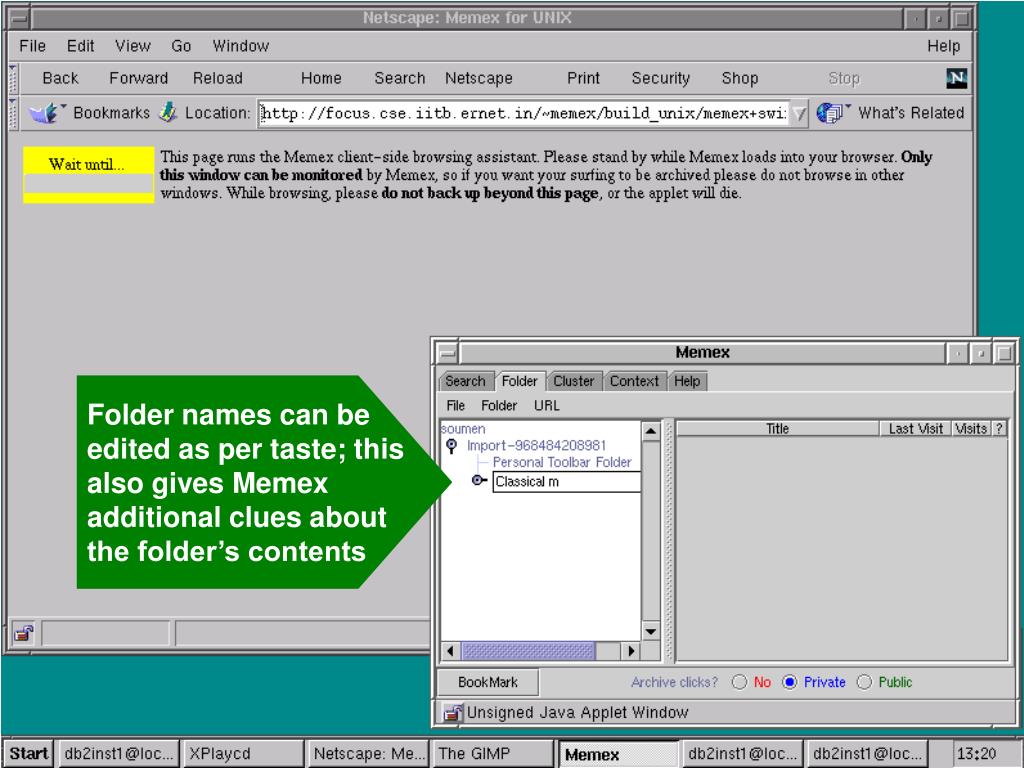Click the Netscape toolbar button

(x=479, y=78)
